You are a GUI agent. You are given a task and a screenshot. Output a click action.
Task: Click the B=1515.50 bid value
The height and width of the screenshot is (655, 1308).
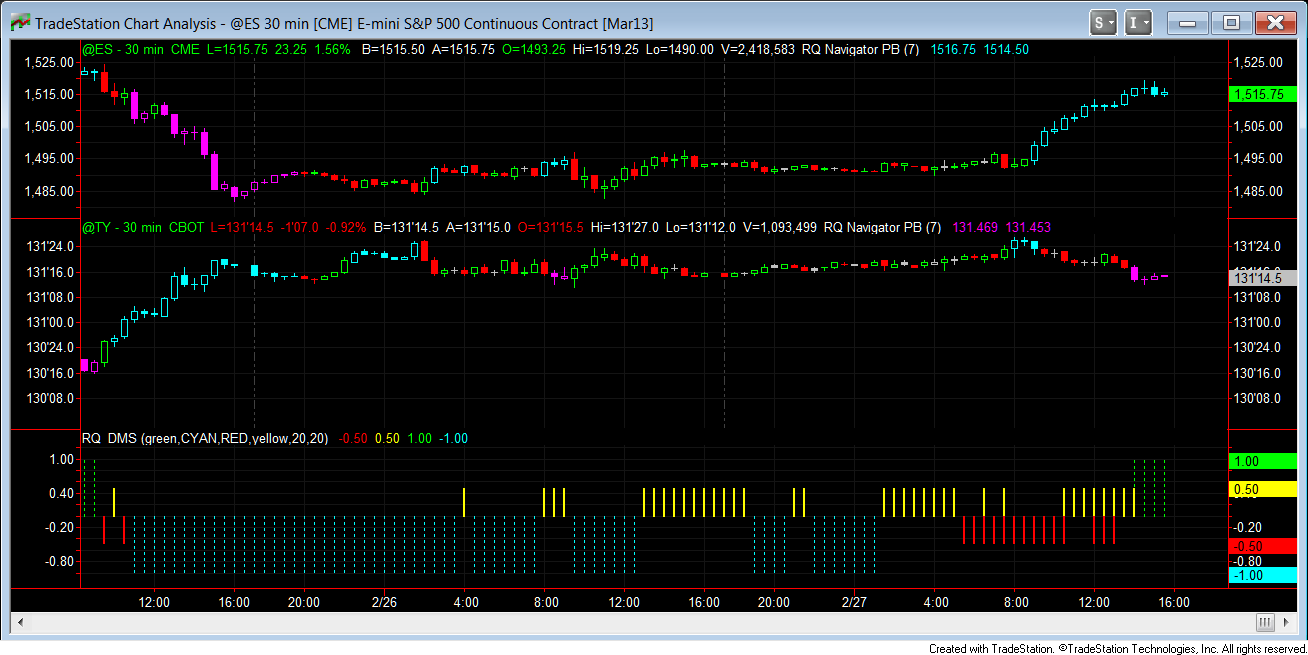click(391, 49)
